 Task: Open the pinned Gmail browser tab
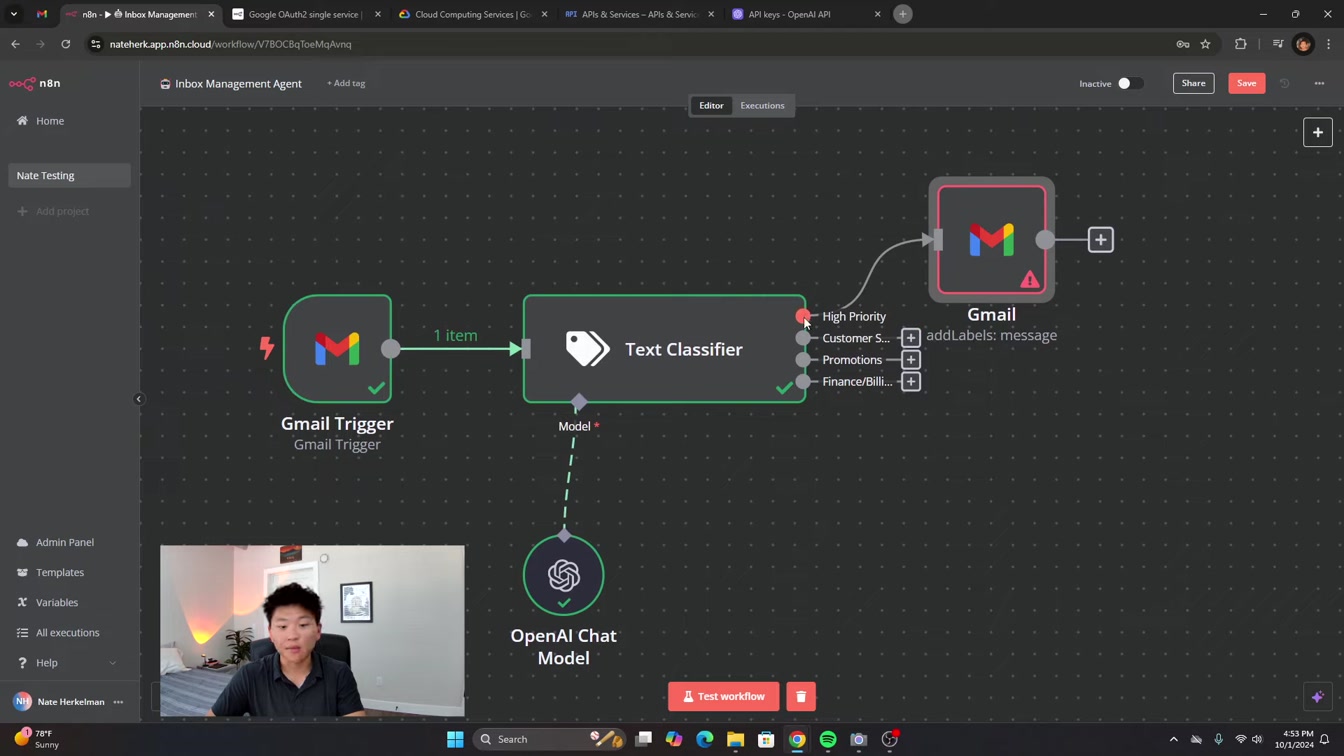coord(42,14)
